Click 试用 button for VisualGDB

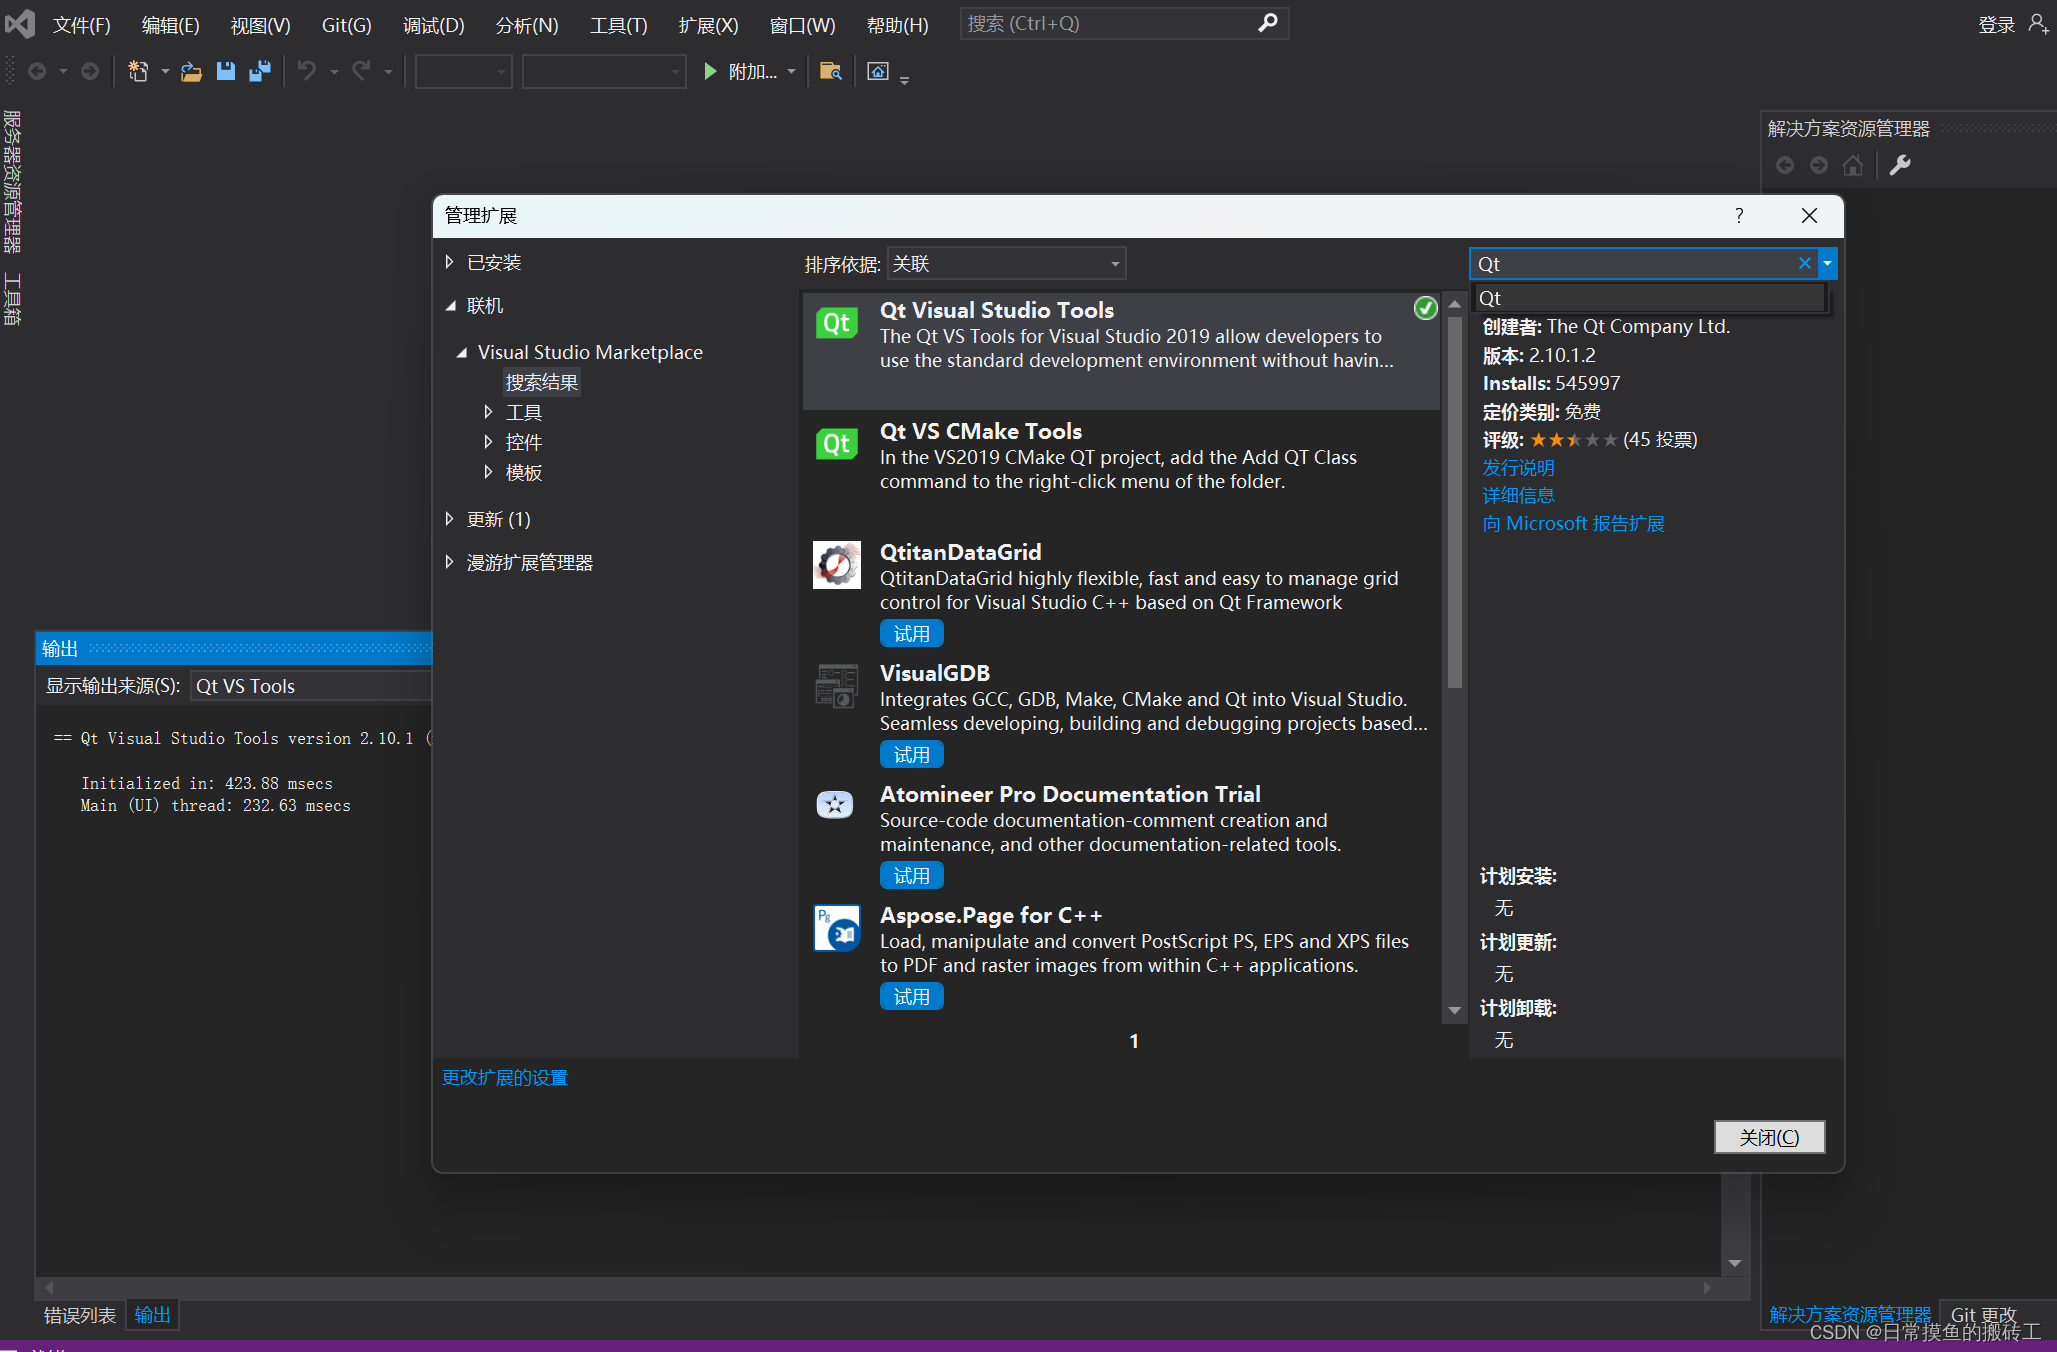pyautogui.click(x=911, y=755)
